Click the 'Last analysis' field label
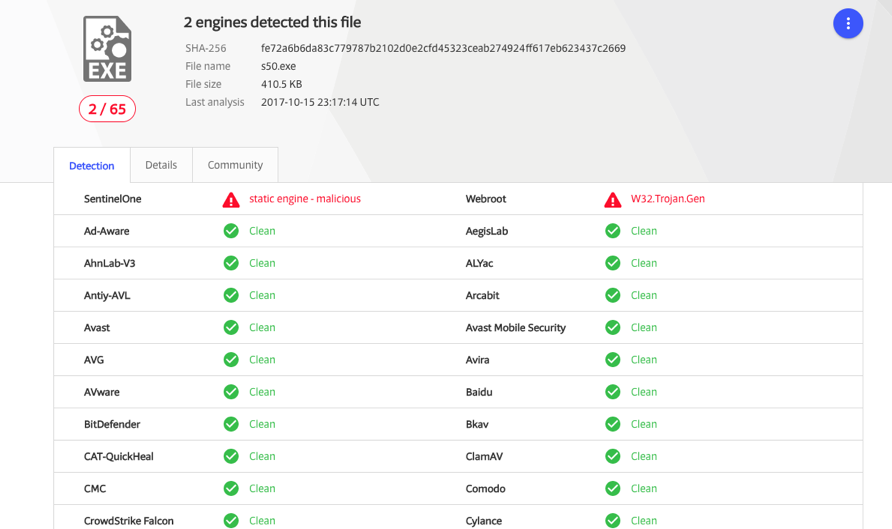The width and height of the screenshot is (892, 529). 214,102
